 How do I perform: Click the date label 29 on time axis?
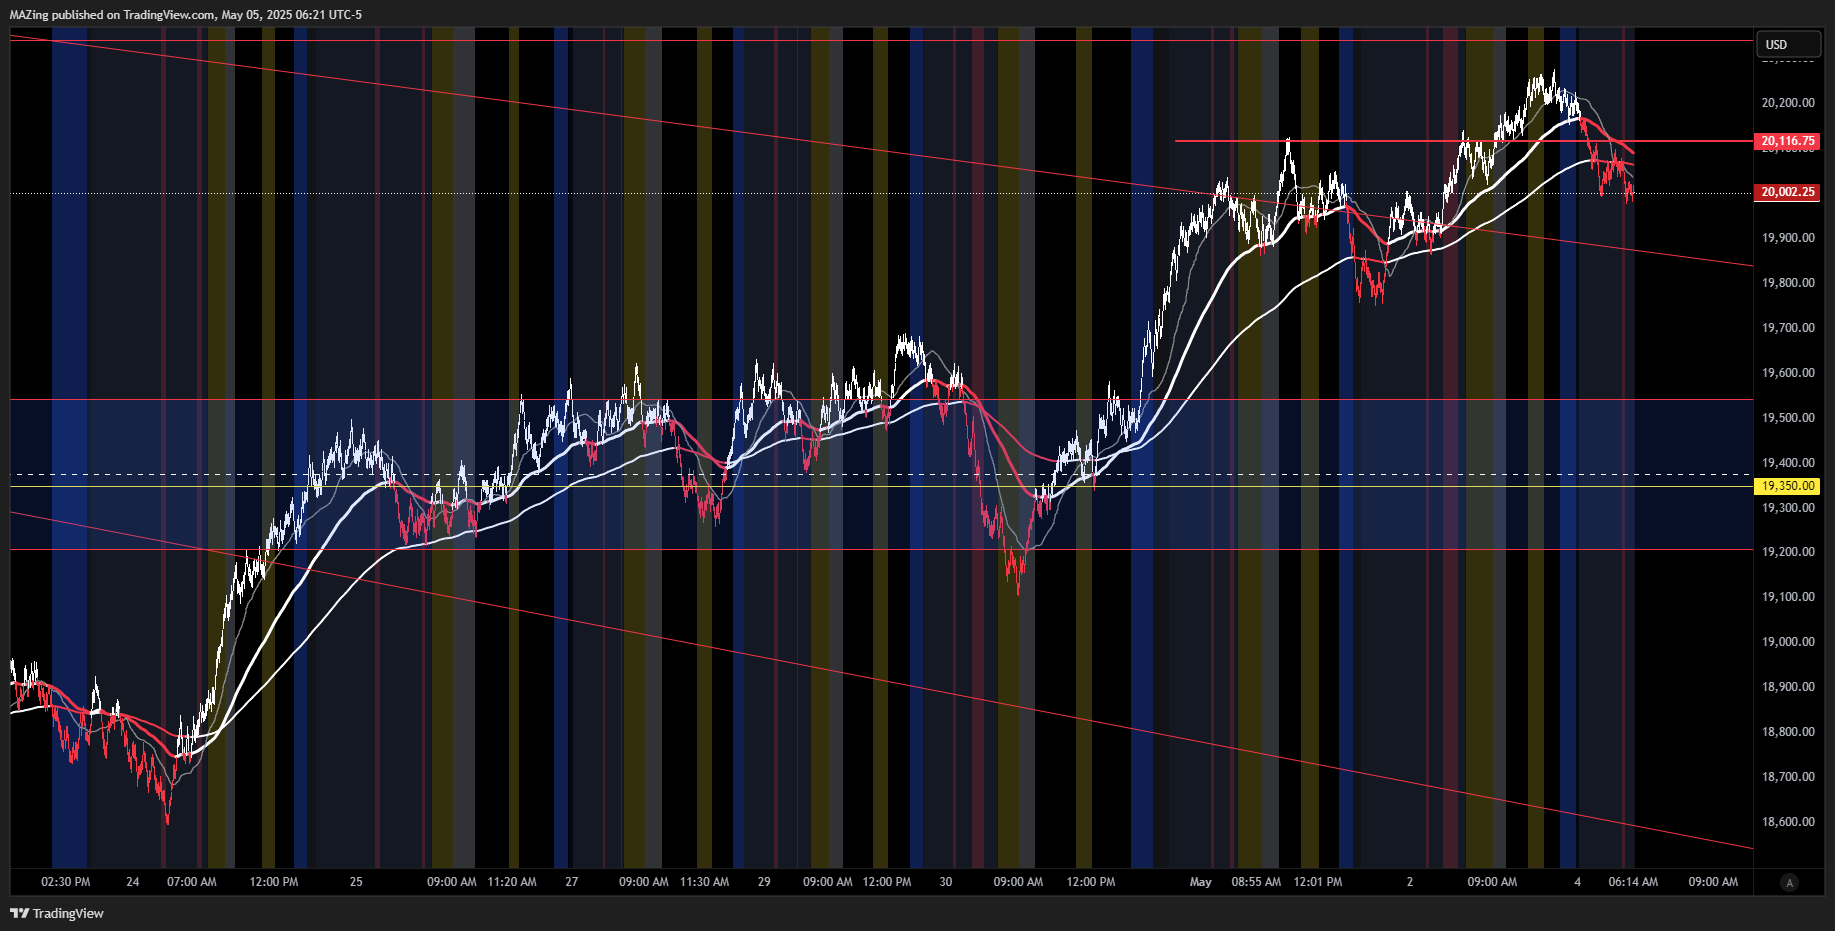[764, 882]
